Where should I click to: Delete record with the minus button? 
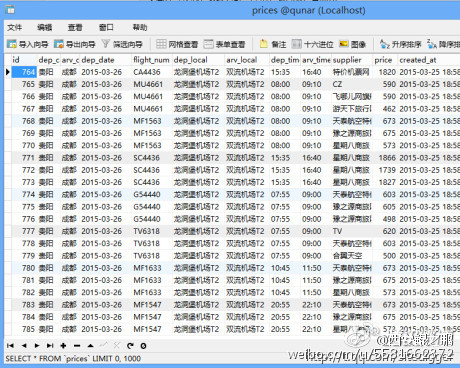(77, 346)
